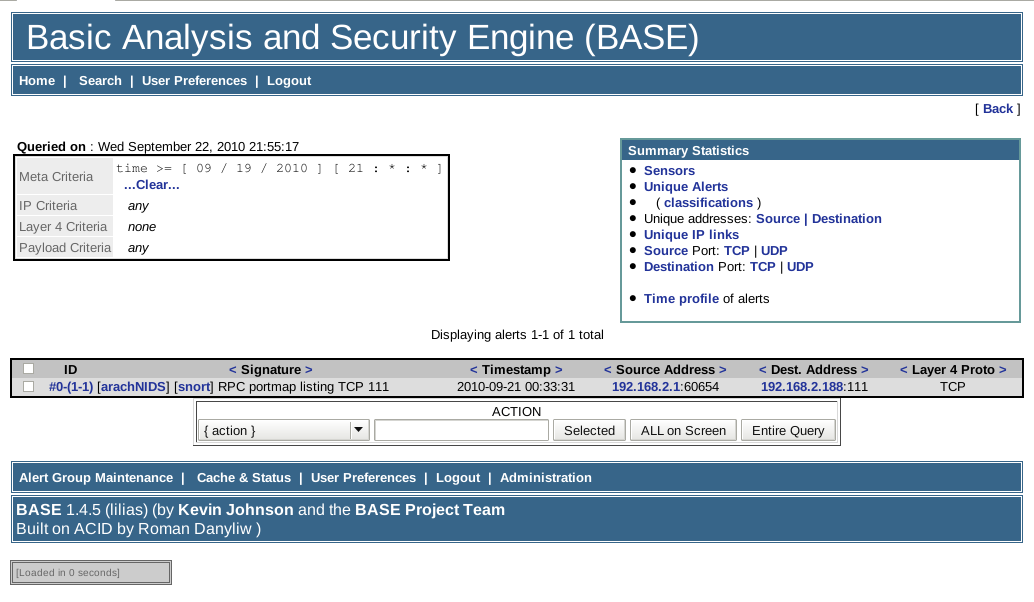
Task: Click the '>' sort arrow after Source Address
Action: [723, 370]
